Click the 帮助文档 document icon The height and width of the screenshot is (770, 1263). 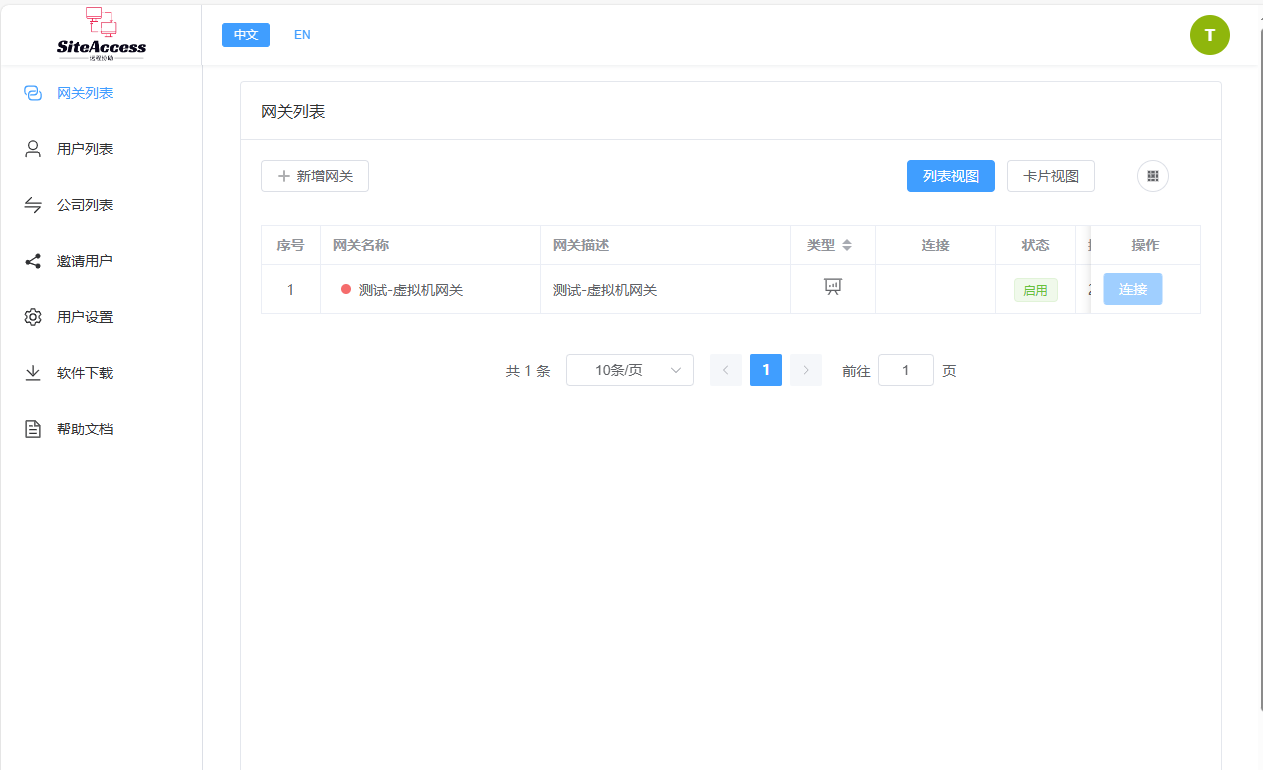coord(33,429)
